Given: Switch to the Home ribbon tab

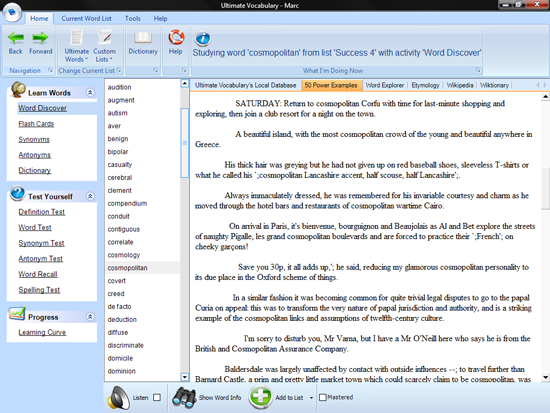Looking at the screenshot, I should [39, 19].
